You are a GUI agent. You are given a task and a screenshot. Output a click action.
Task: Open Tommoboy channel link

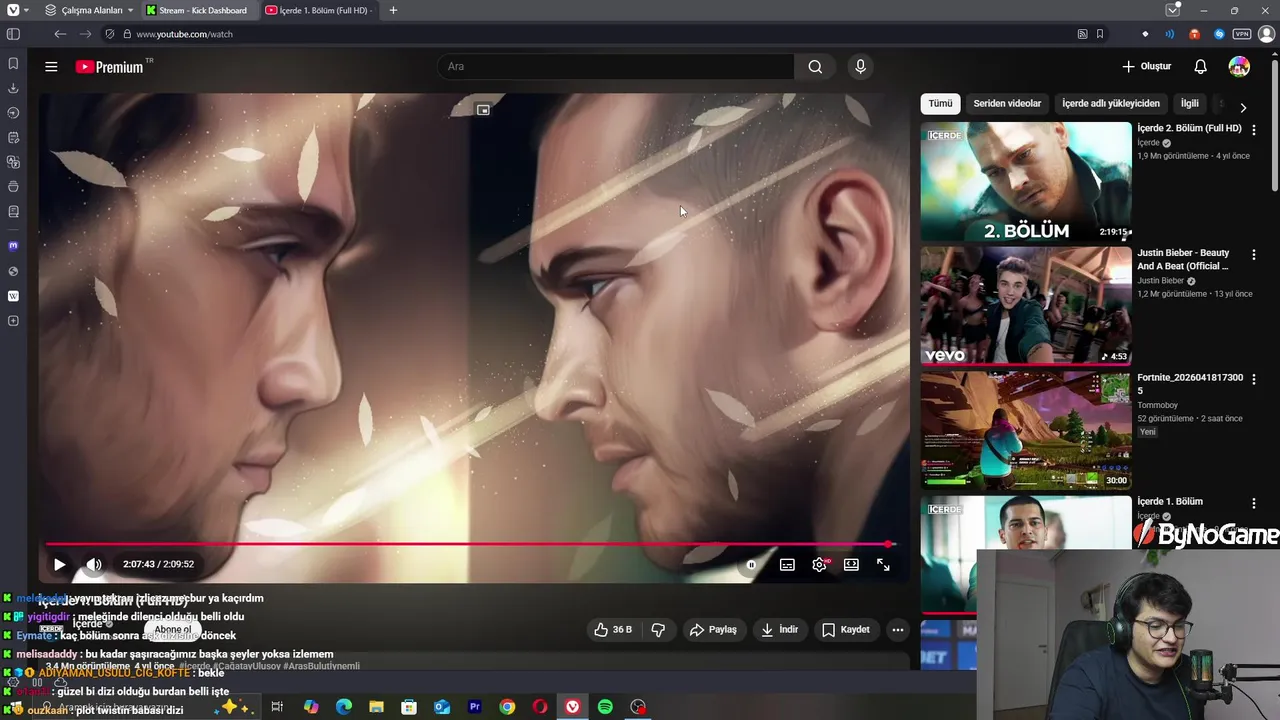pyautogui.click(x=1158, y=406)
